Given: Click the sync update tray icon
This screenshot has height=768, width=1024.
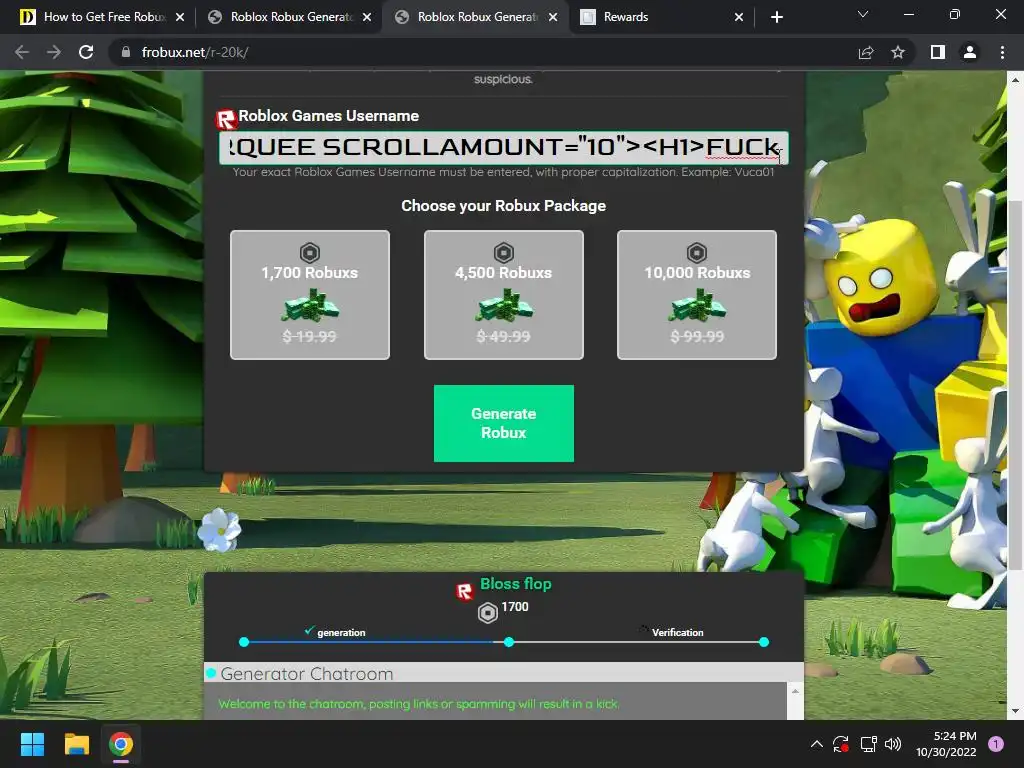Looking at the screenshot, I should click(x=840, y=744).
